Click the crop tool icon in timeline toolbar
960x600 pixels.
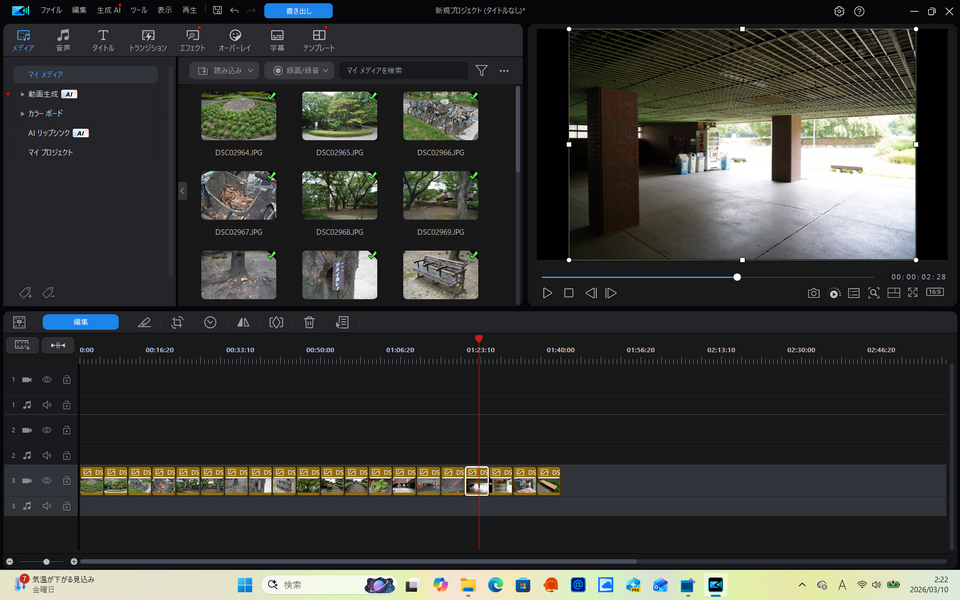(177, 322)
